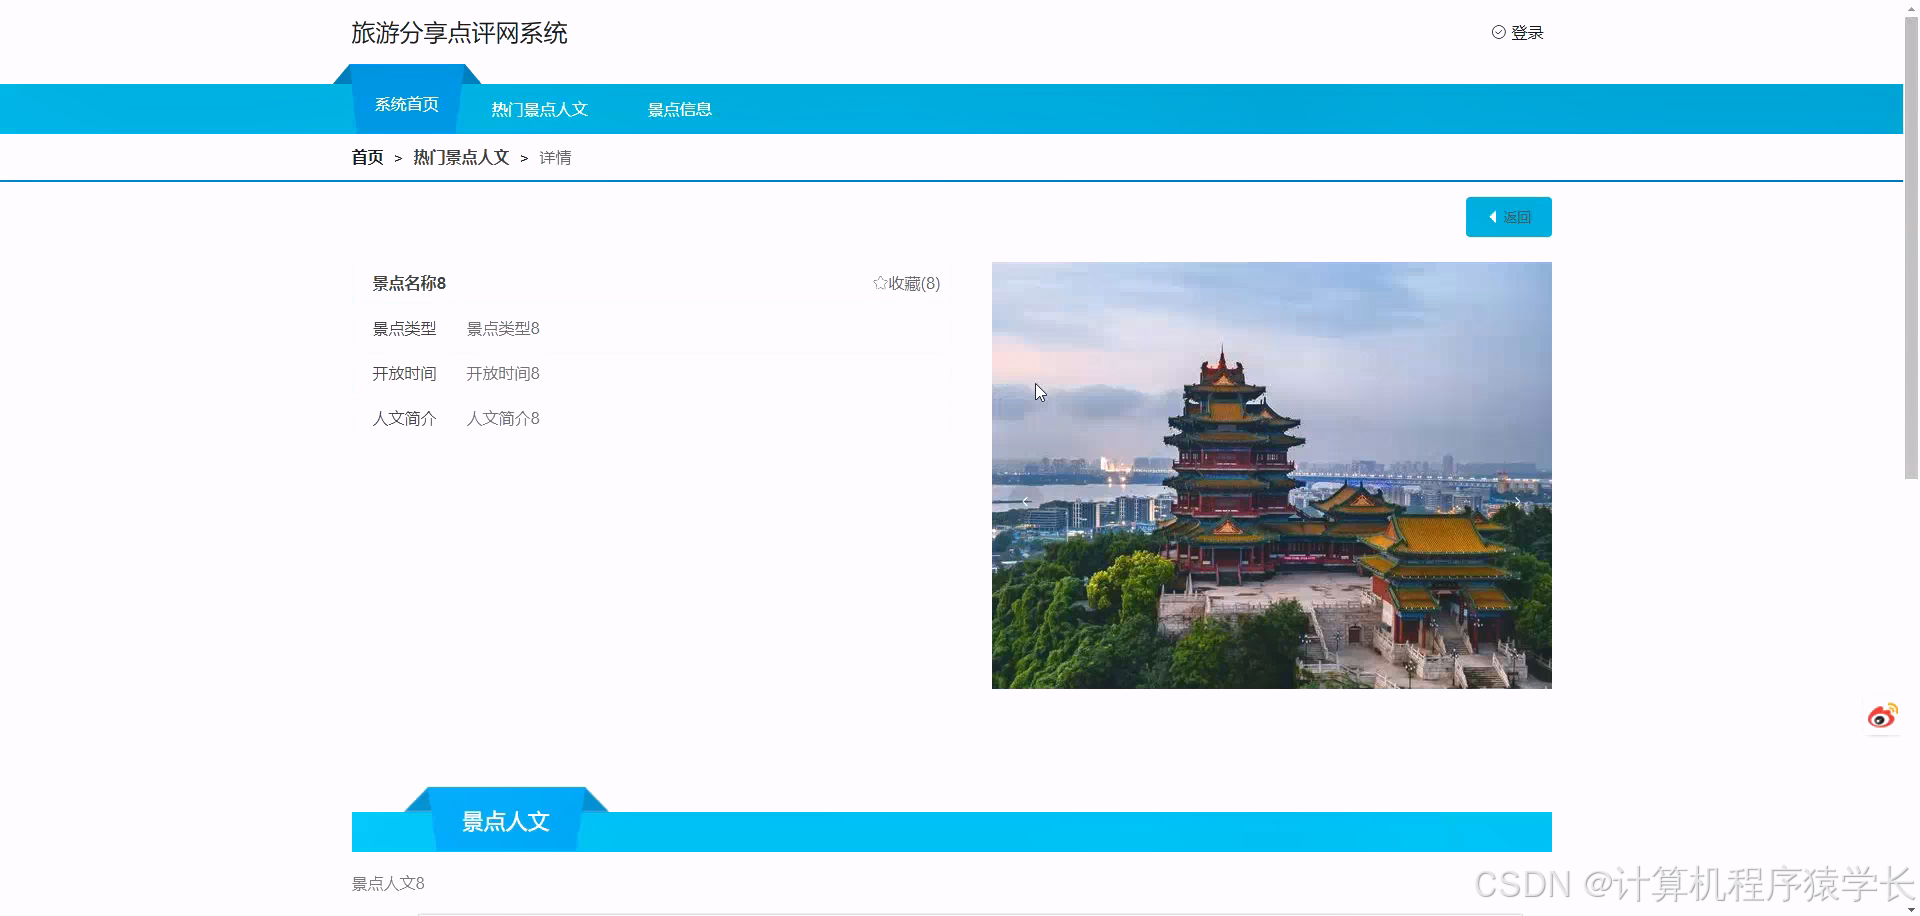Image resolution: width=1920 pixels, height=916 pixels.
Task: Navigate to 首页 via the breadcrumb
Action: [366, 157]
